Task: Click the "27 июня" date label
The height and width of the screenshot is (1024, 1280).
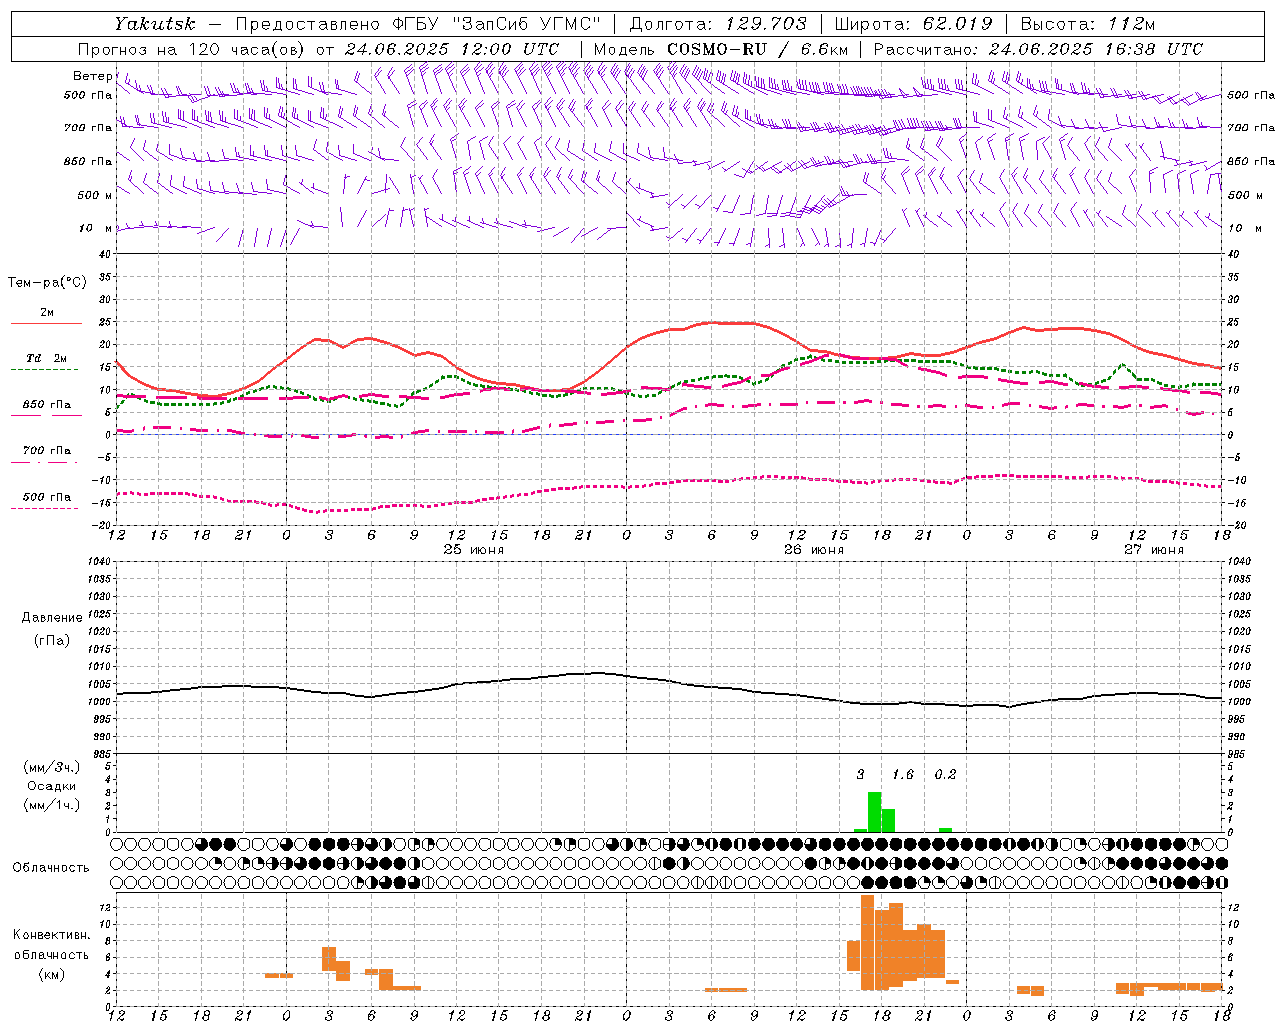Action: coord(1154,550)
